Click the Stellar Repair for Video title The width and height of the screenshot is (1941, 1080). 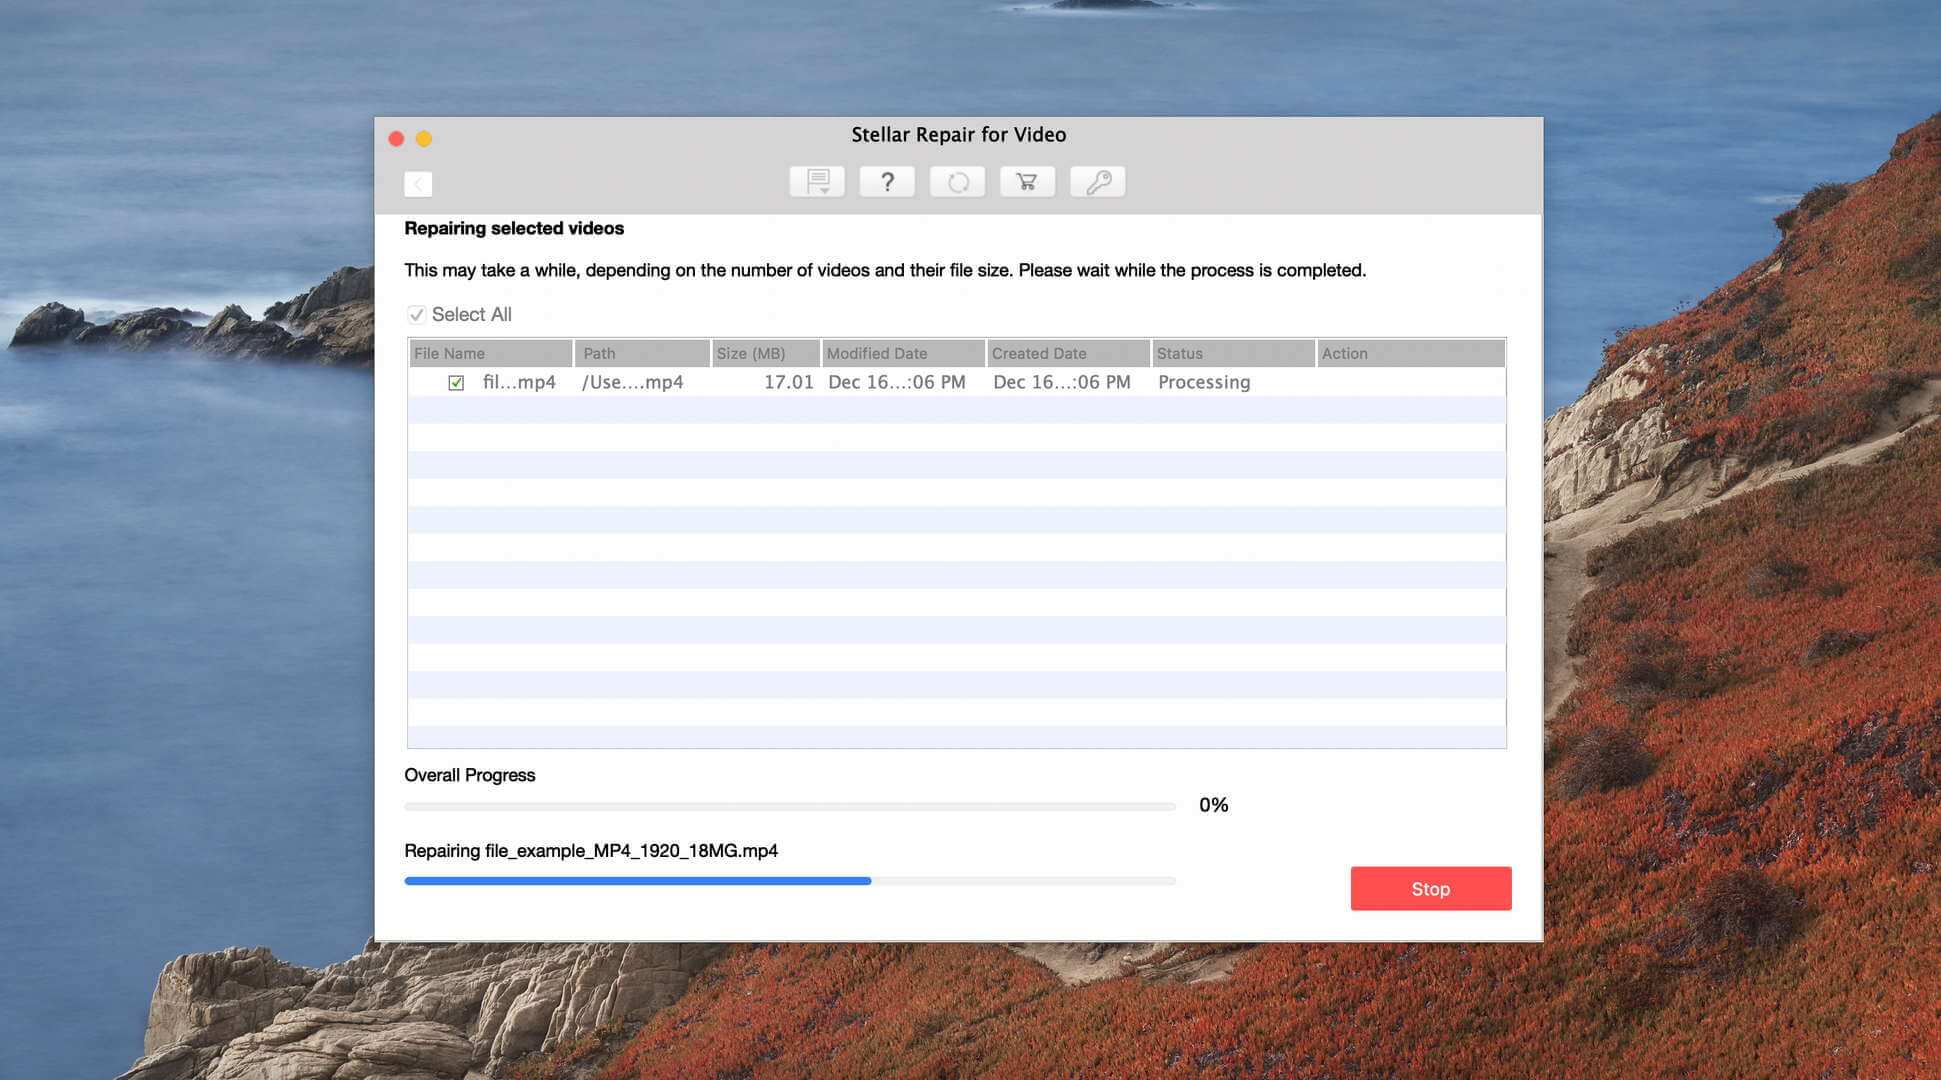(958, 135)
